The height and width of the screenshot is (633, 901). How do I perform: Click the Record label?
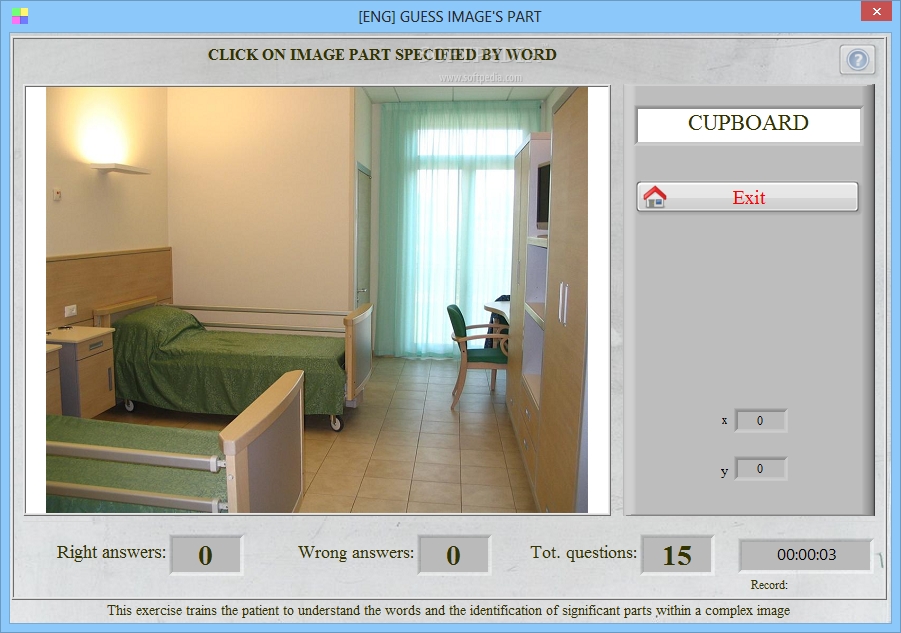click(x=769, y=585)
